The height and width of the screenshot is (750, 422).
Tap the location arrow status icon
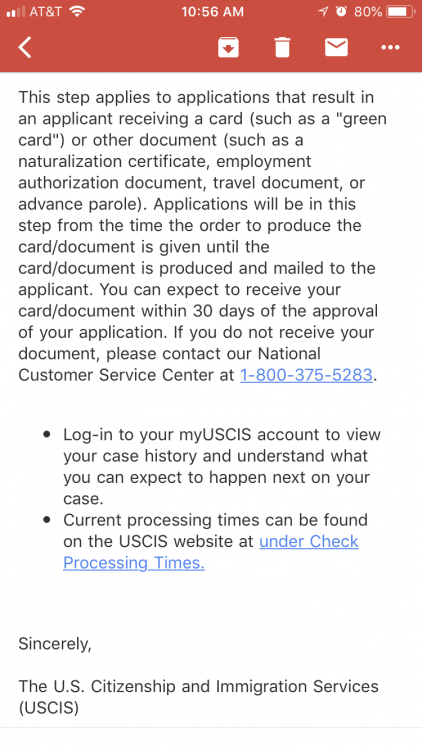tap(324, 11)
